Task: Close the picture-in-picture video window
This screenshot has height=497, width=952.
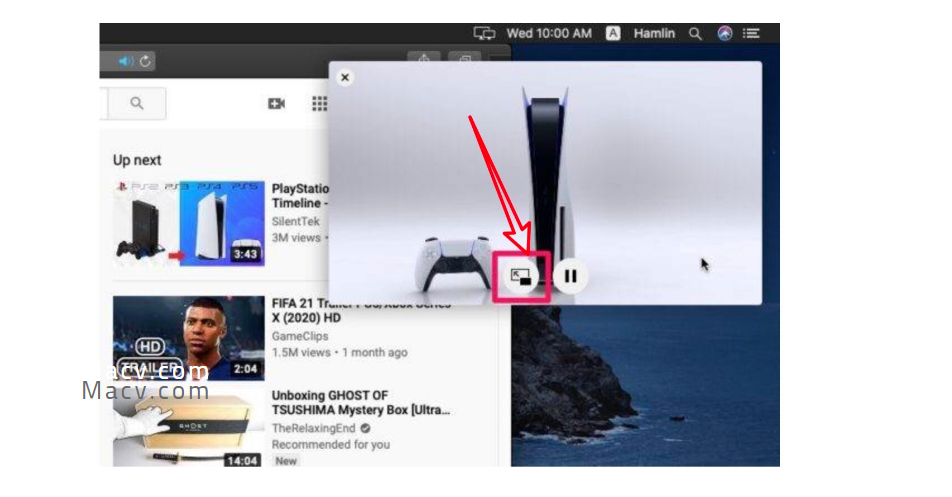Action: pyautogui.click(x=345, y=78)
